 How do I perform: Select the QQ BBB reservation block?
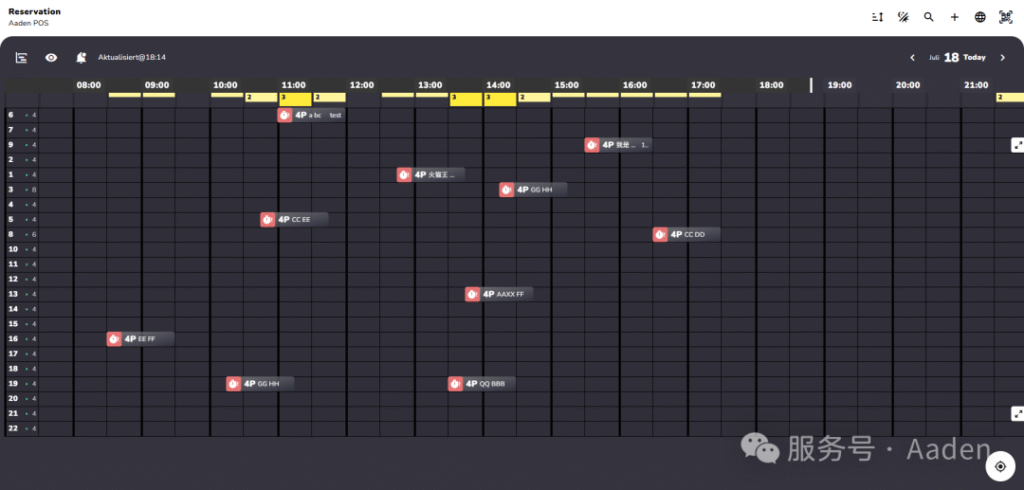tap(482, 384)
